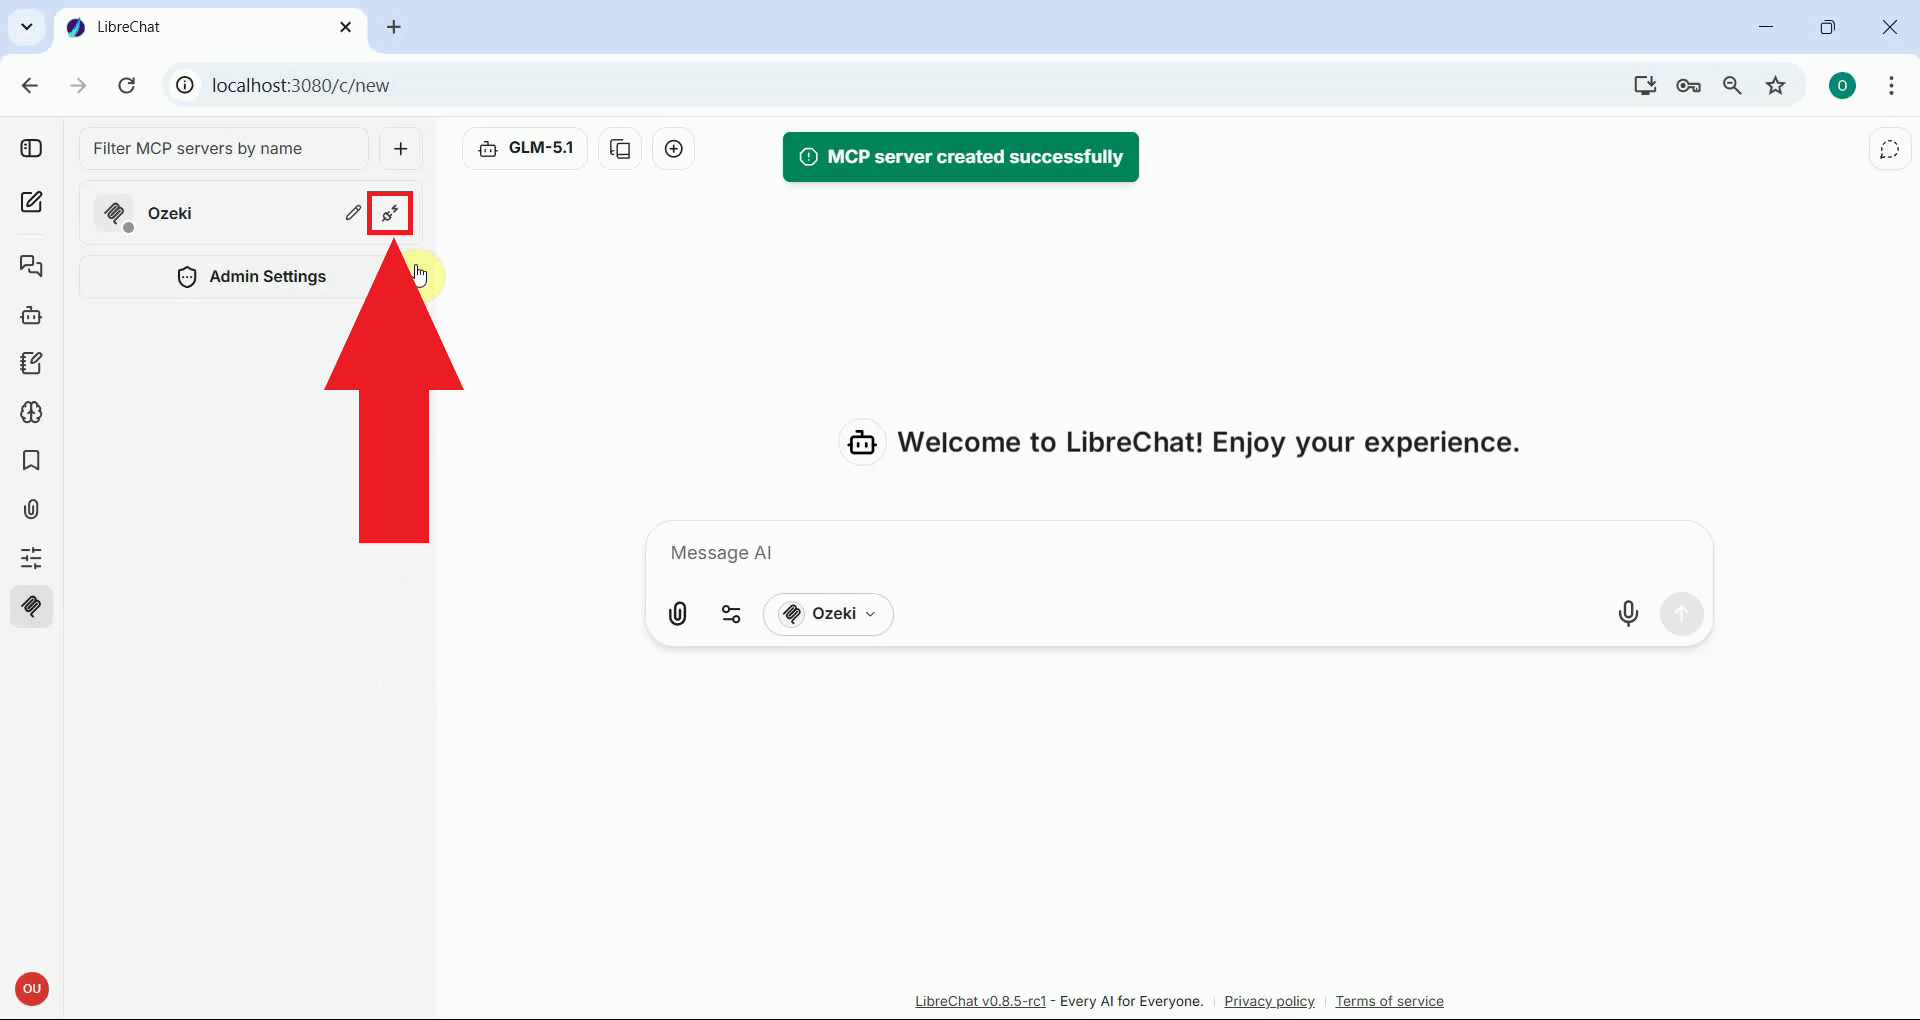
Task: Open the browser zoom magnifier icon
Action: (x=1733, y=86)
